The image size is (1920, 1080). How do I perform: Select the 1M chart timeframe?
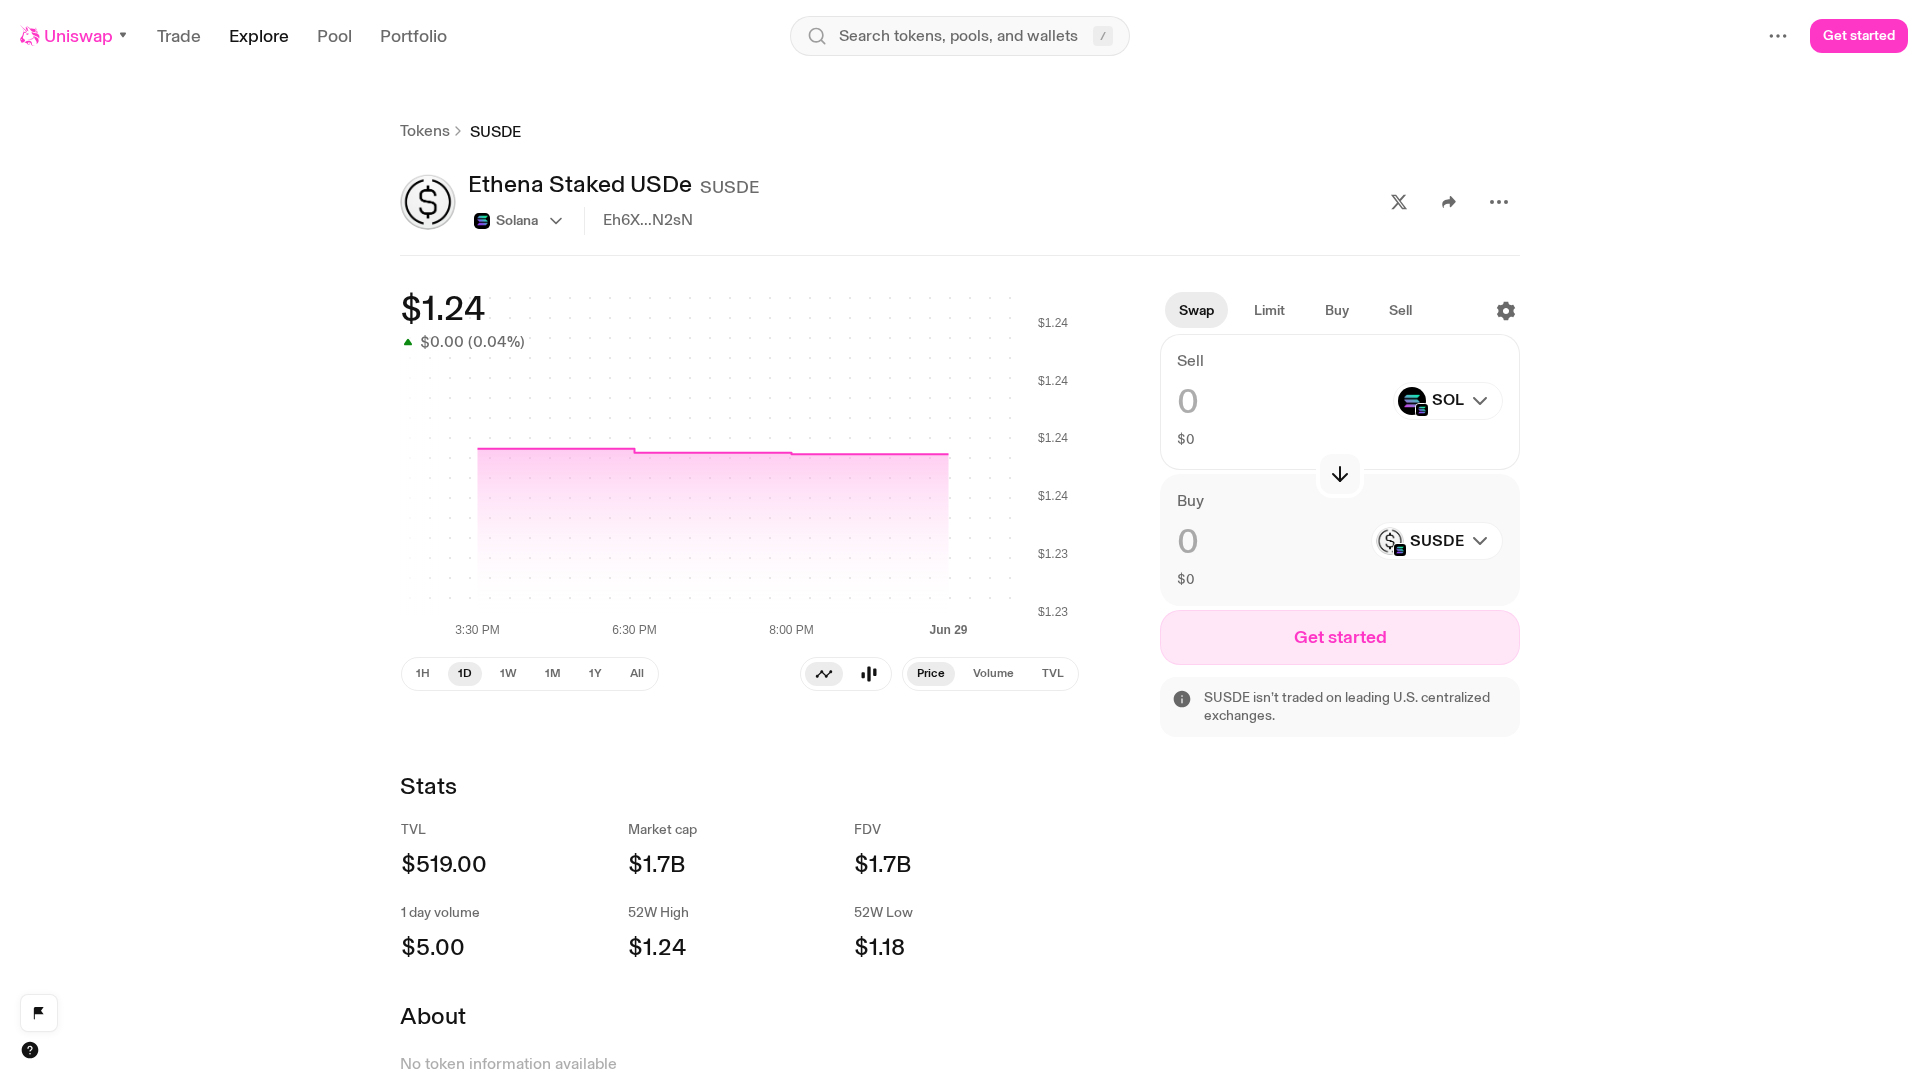[x=552, y=674]
